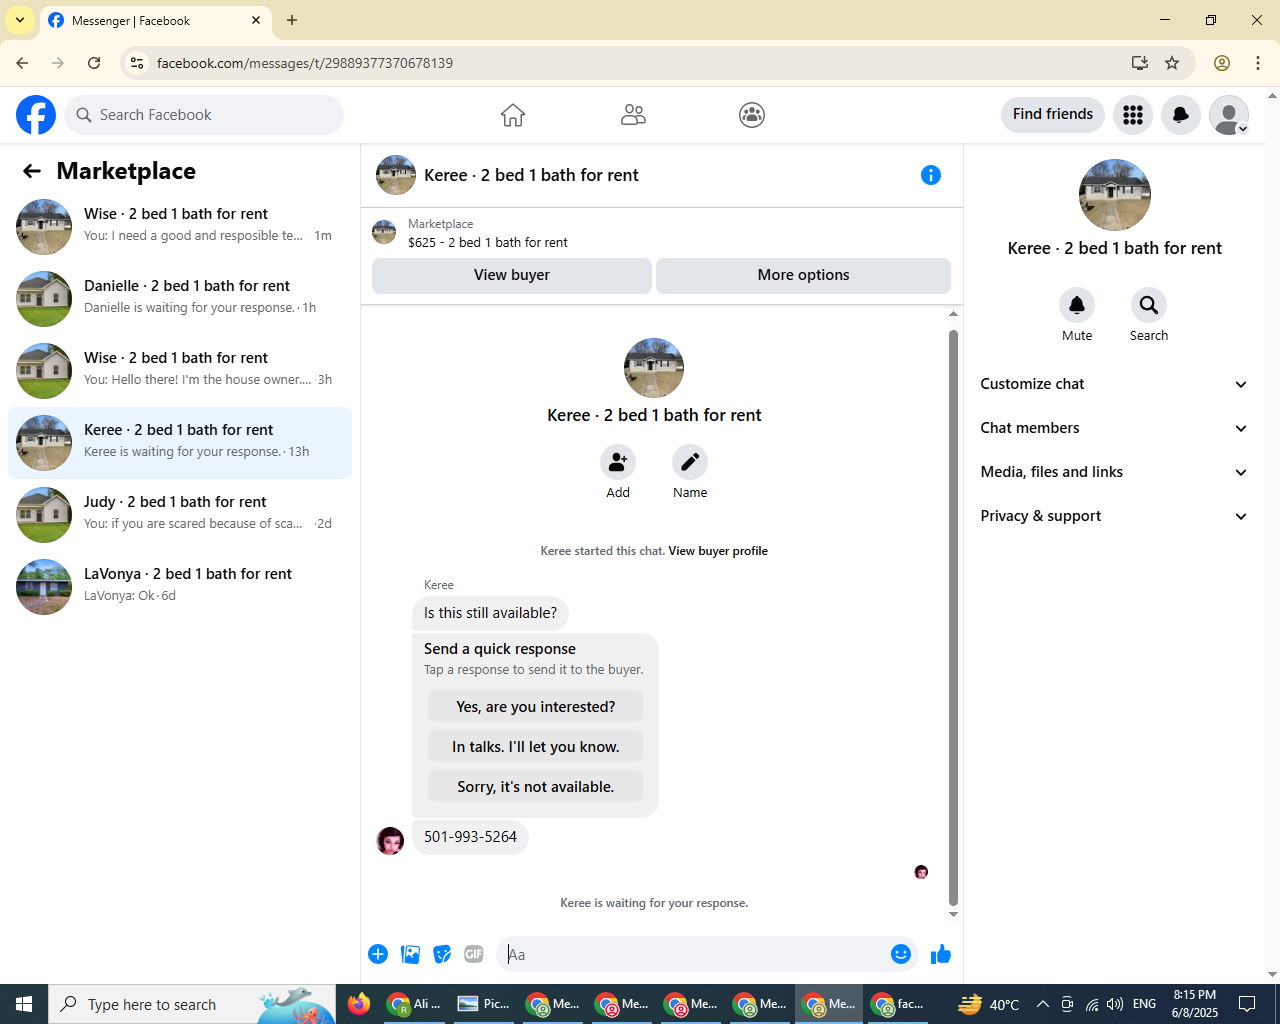Image resolution: width=1280 pixels, height=1024 pixels.
Task: Mute this chat with the bell icon
Action: coord(1077,305)
